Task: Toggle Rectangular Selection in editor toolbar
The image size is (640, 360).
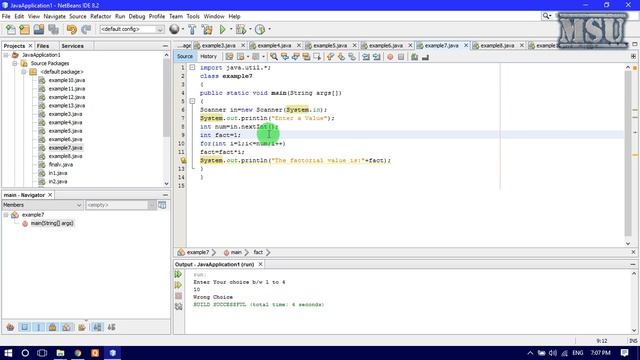Action: pos(317,57)
